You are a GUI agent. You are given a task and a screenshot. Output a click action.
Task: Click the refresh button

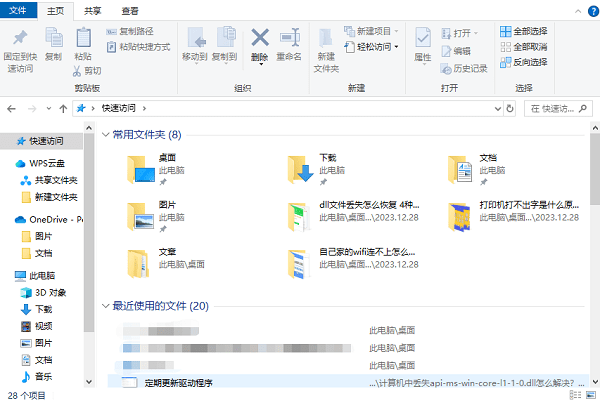coord(510,109)
